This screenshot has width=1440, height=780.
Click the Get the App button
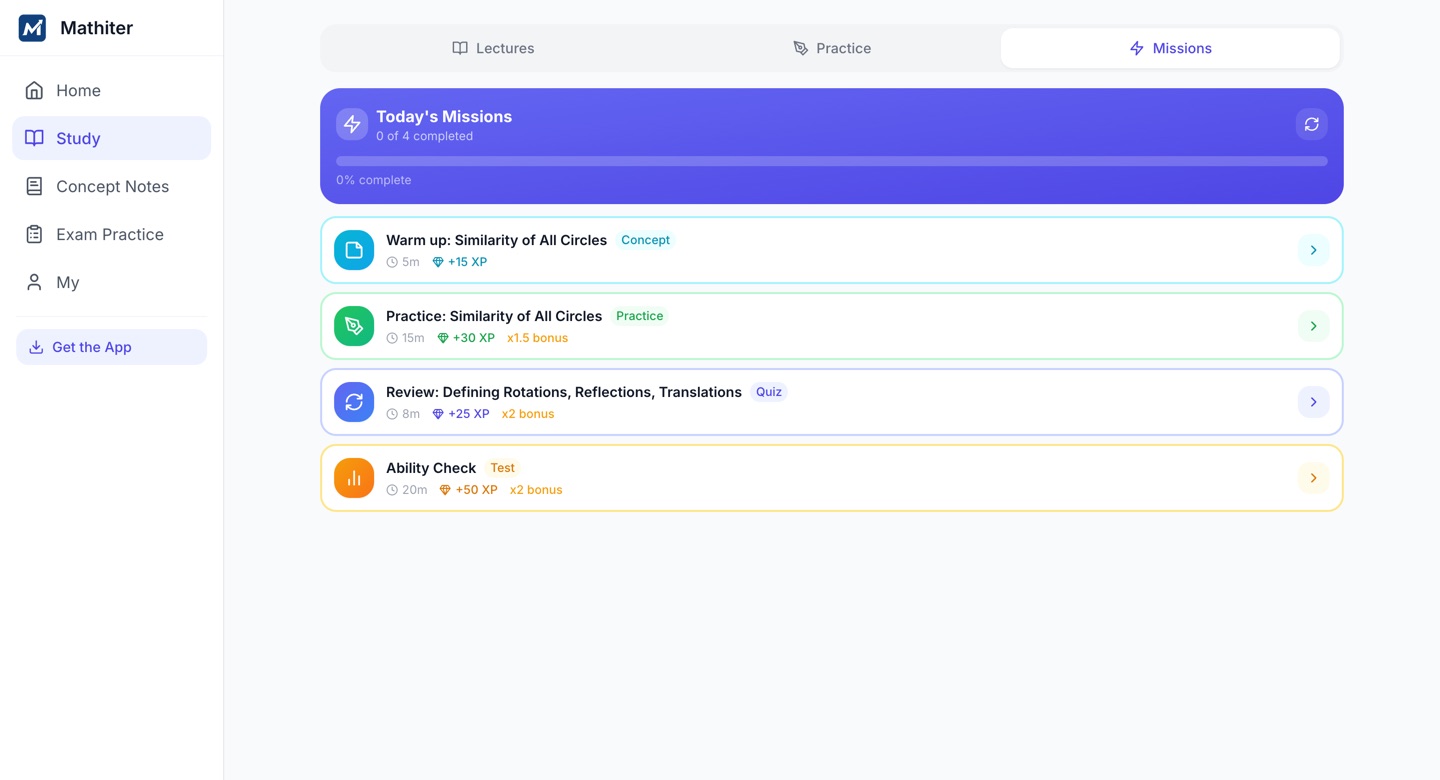pyautogui.click(x=111, y=347)
